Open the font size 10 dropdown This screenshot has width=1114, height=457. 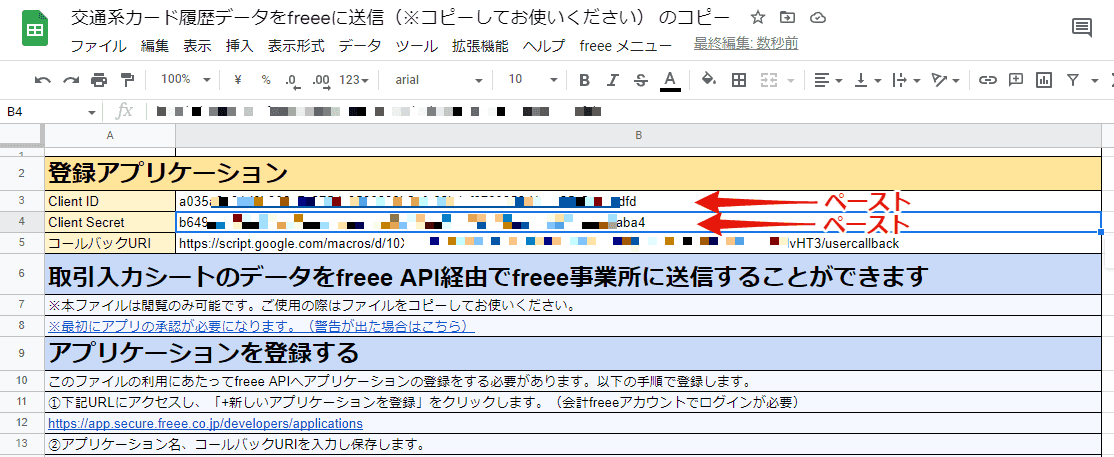point(533,80)
